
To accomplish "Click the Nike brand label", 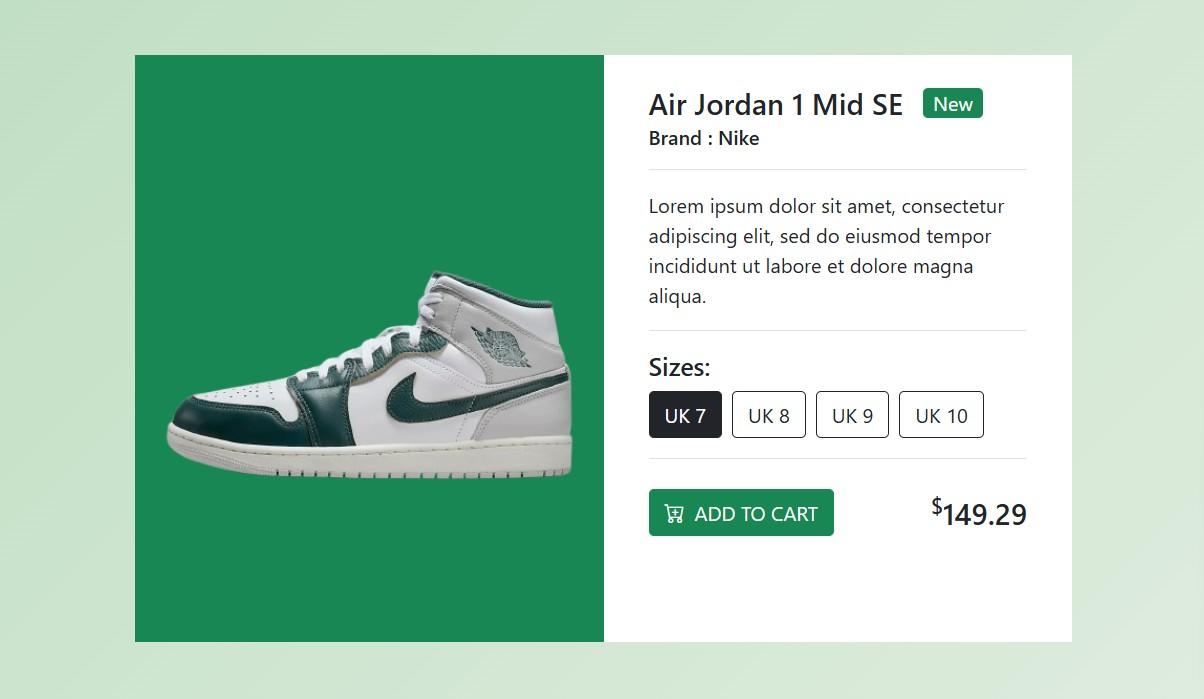I will (704, 138).
